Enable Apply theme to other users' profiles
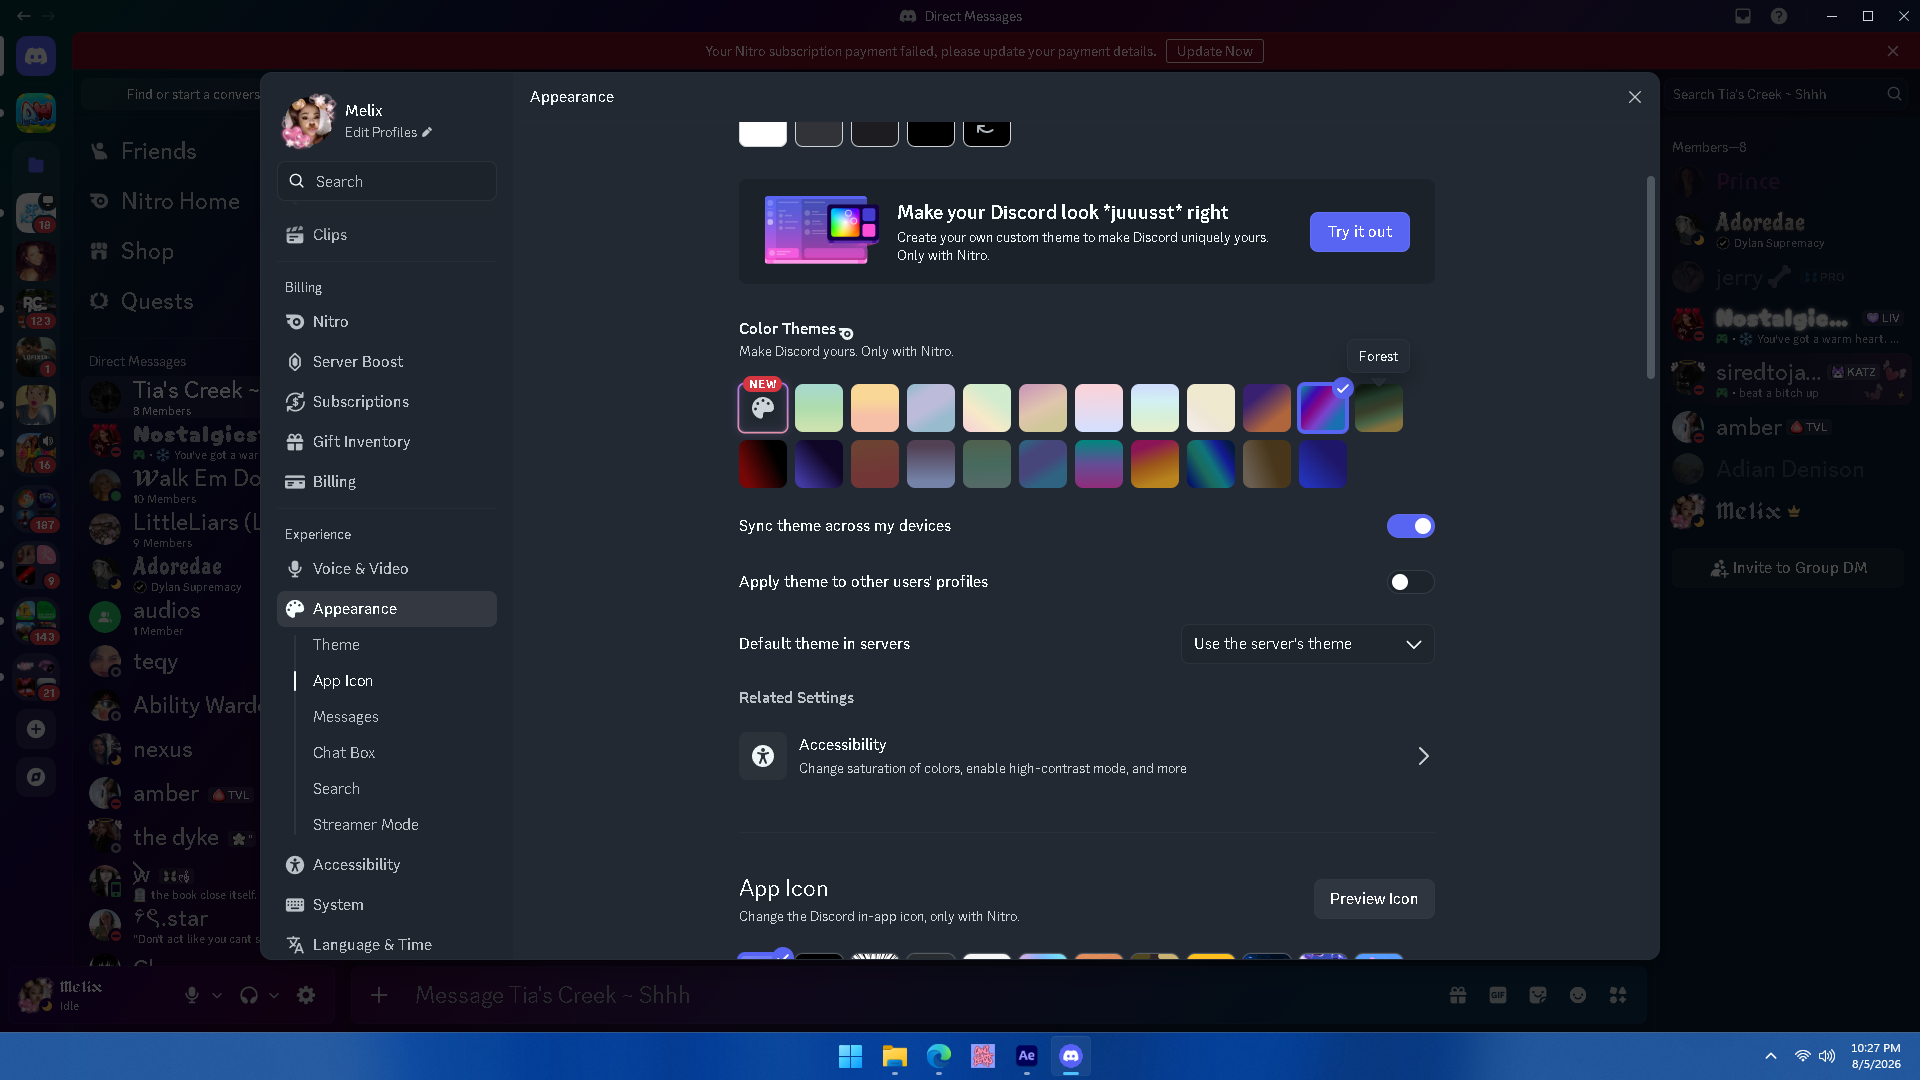This screenshot has height=1080, width=1920. (1411, 582)
